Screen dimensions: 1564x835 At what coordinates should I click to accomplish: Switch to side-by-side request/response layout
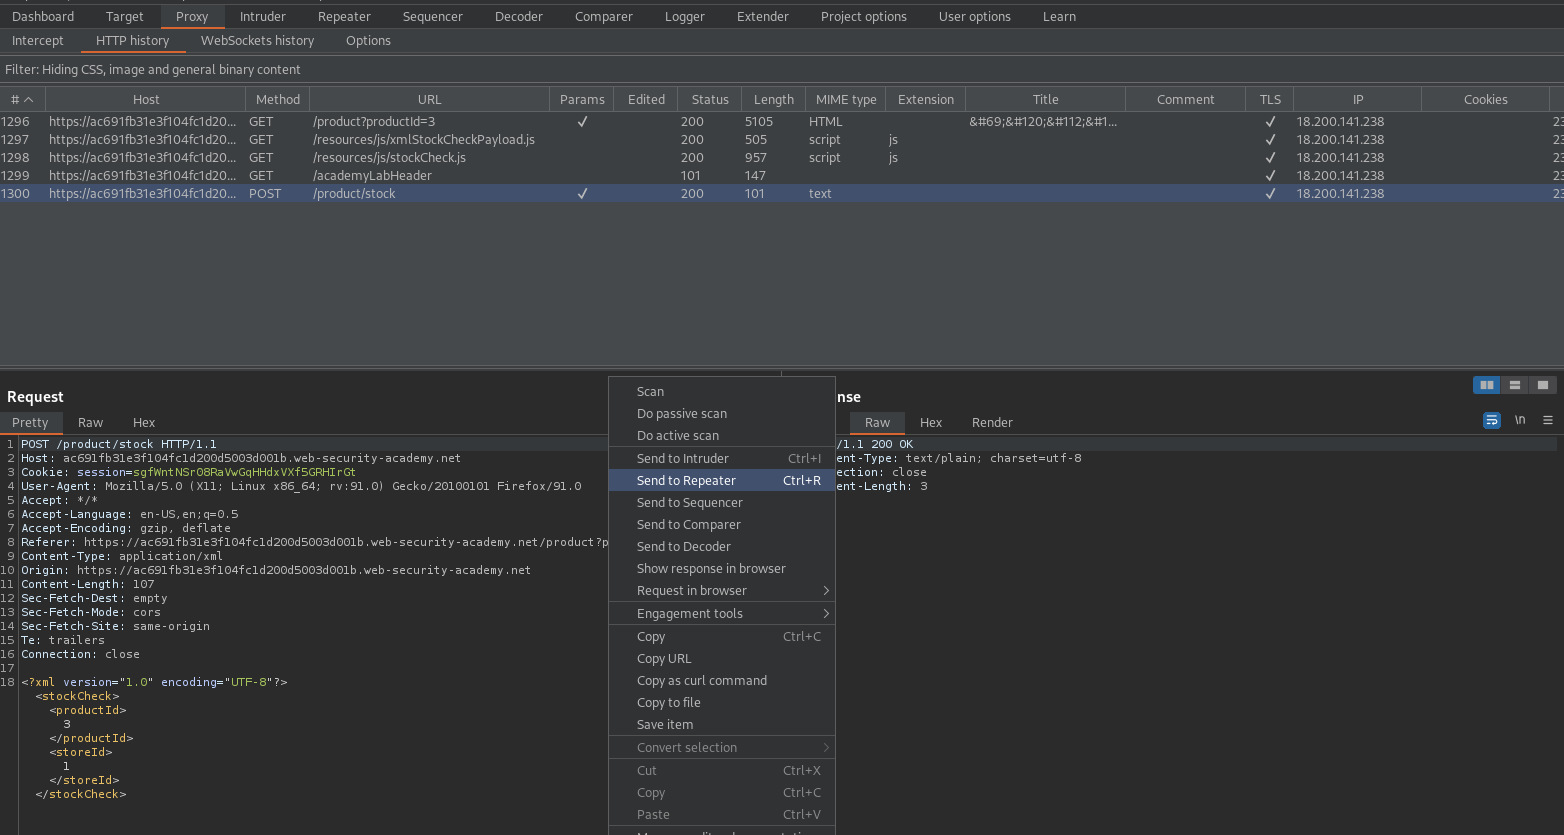point(1487,385)
